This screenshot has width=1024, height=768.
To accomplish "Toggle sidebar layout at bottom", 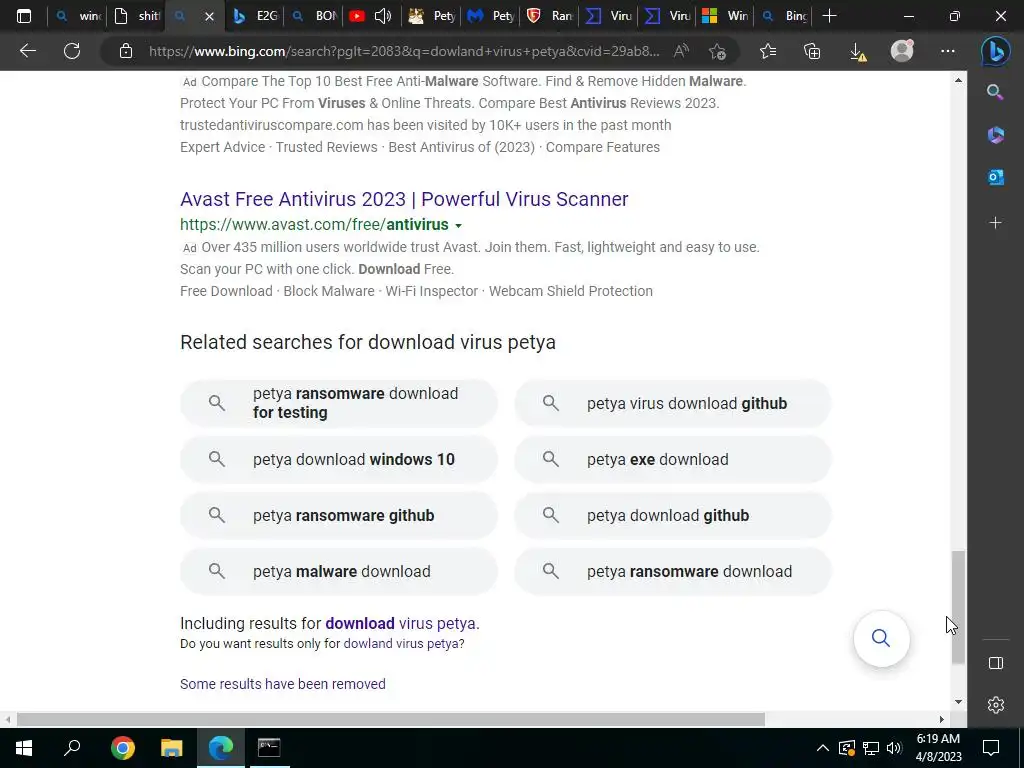I will pos(995,663).
